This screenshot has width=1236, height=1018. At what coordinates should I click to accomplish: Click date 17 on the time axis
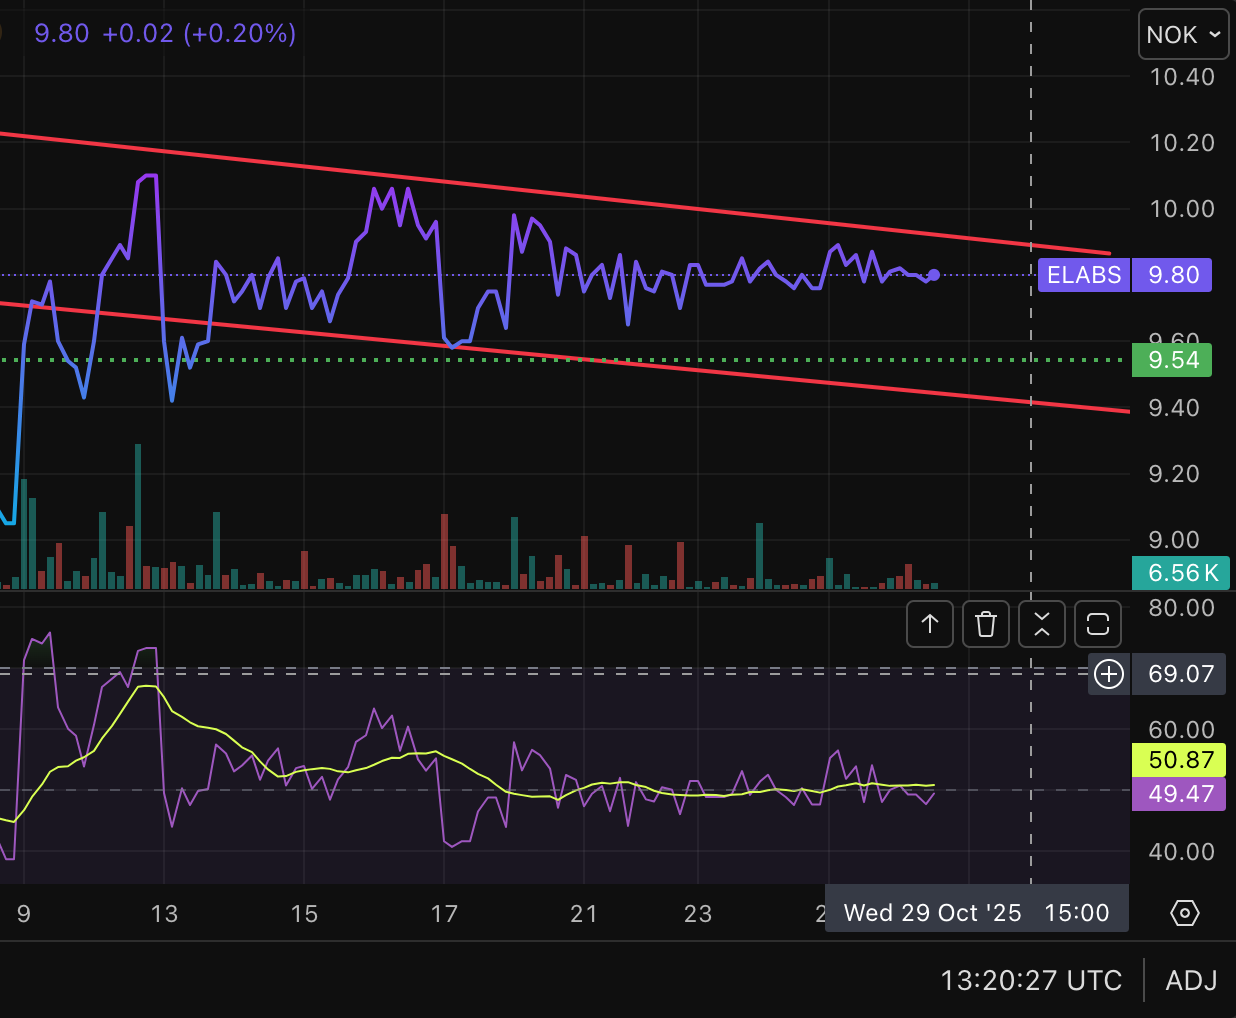click(x=444, y=913)
